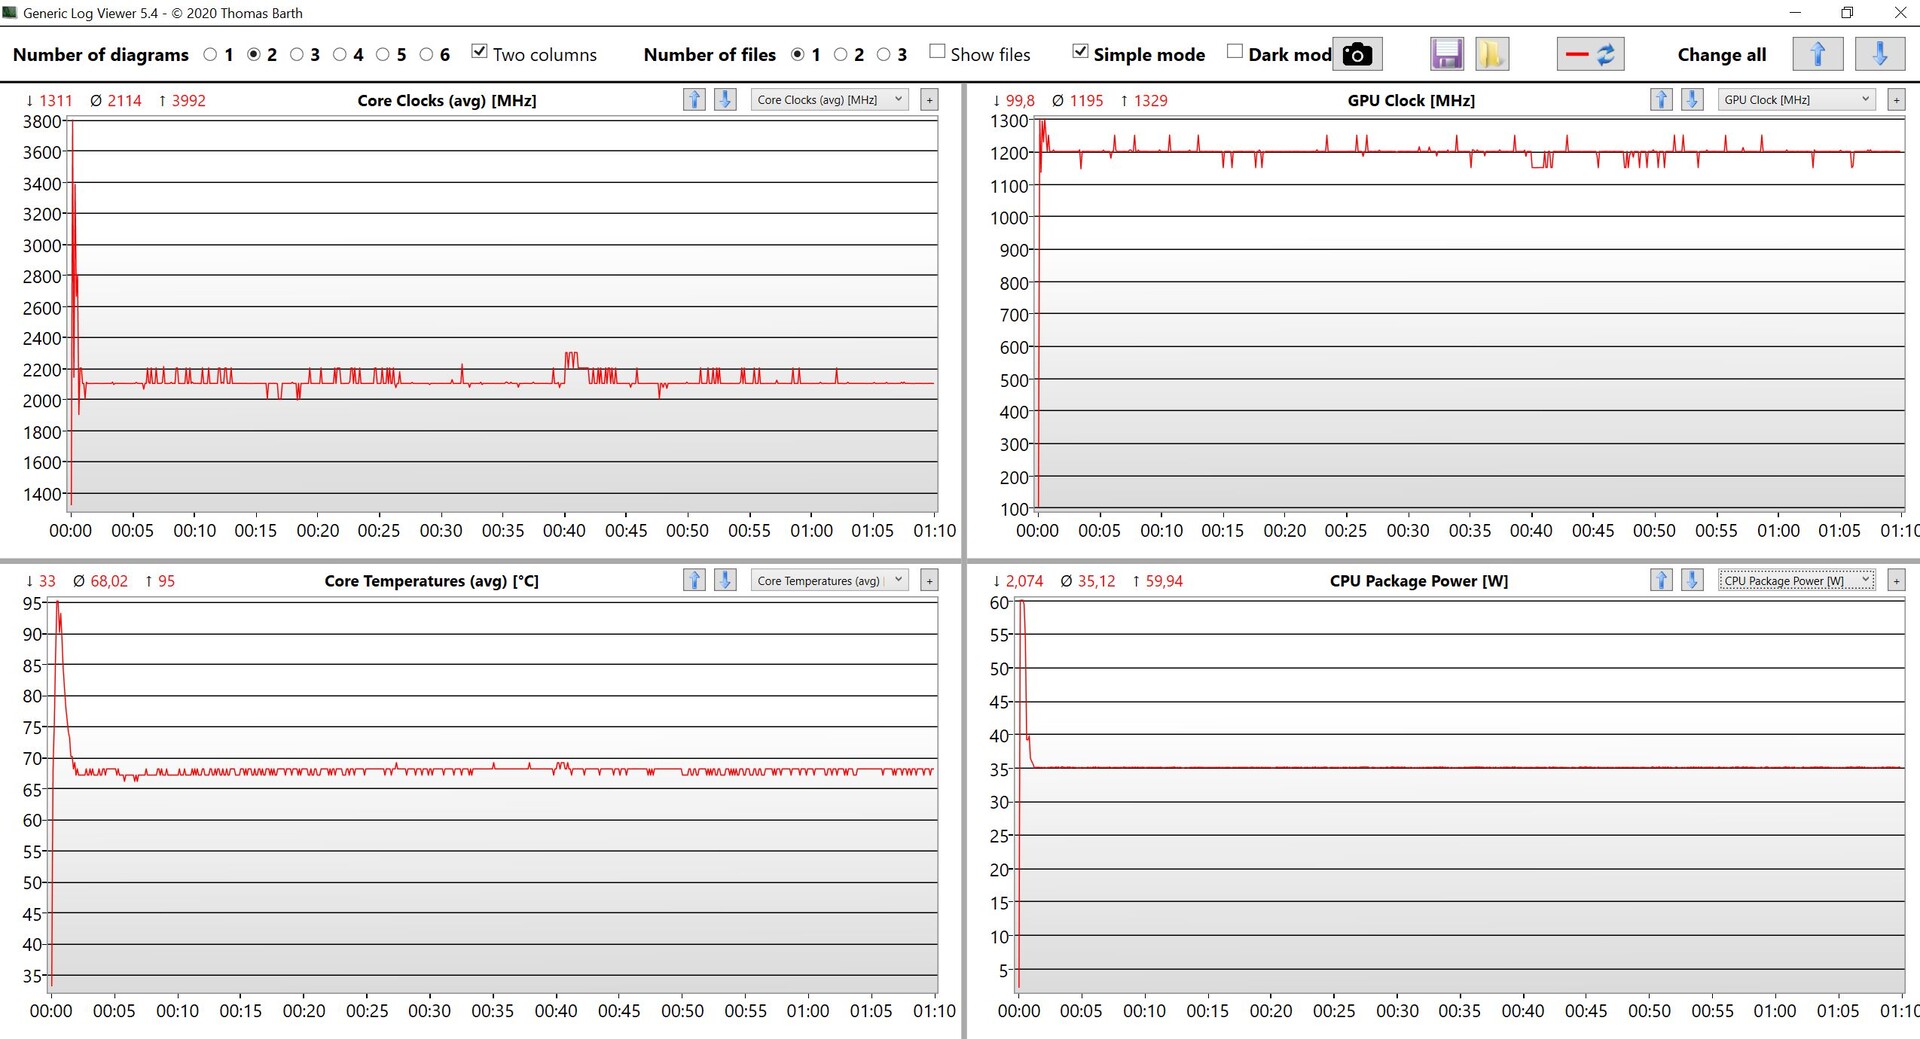The image size is (1920, 1039).
Task: Click the red line refresh icon
Action: (x=1590, y=54)
